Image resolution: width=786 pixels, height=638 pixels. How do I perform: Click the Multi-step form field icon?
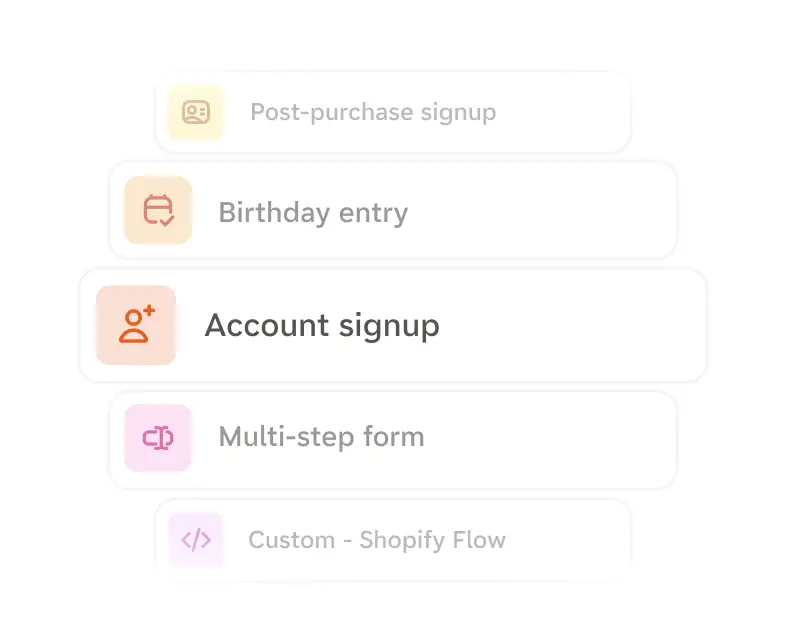pos(158,437)
